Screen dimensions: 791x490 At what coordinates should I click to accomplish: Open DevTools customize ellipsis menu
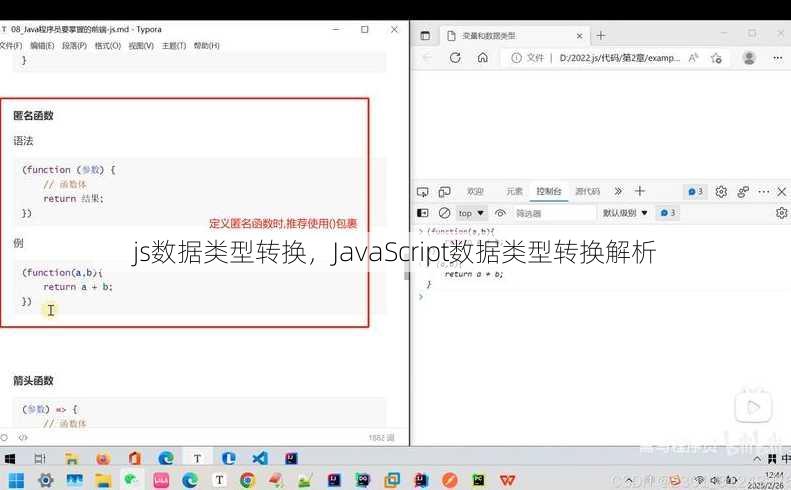coord(764,192)
